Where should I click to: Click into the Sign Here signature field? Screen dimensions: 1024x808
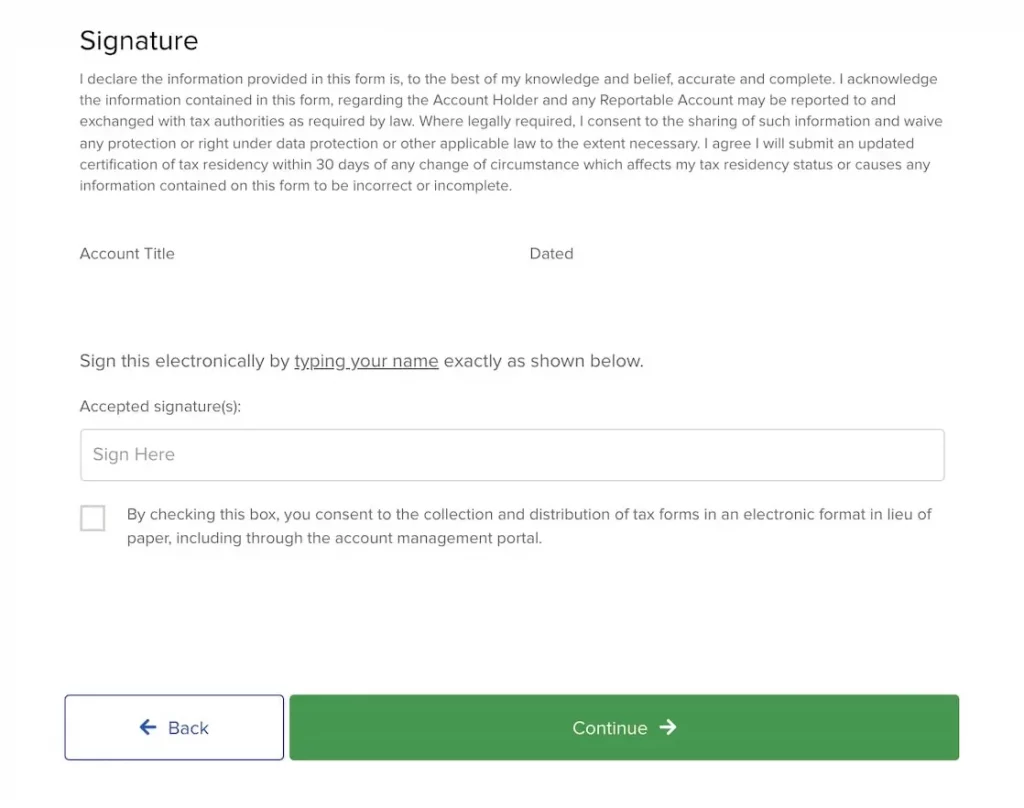tap(512, 455)
